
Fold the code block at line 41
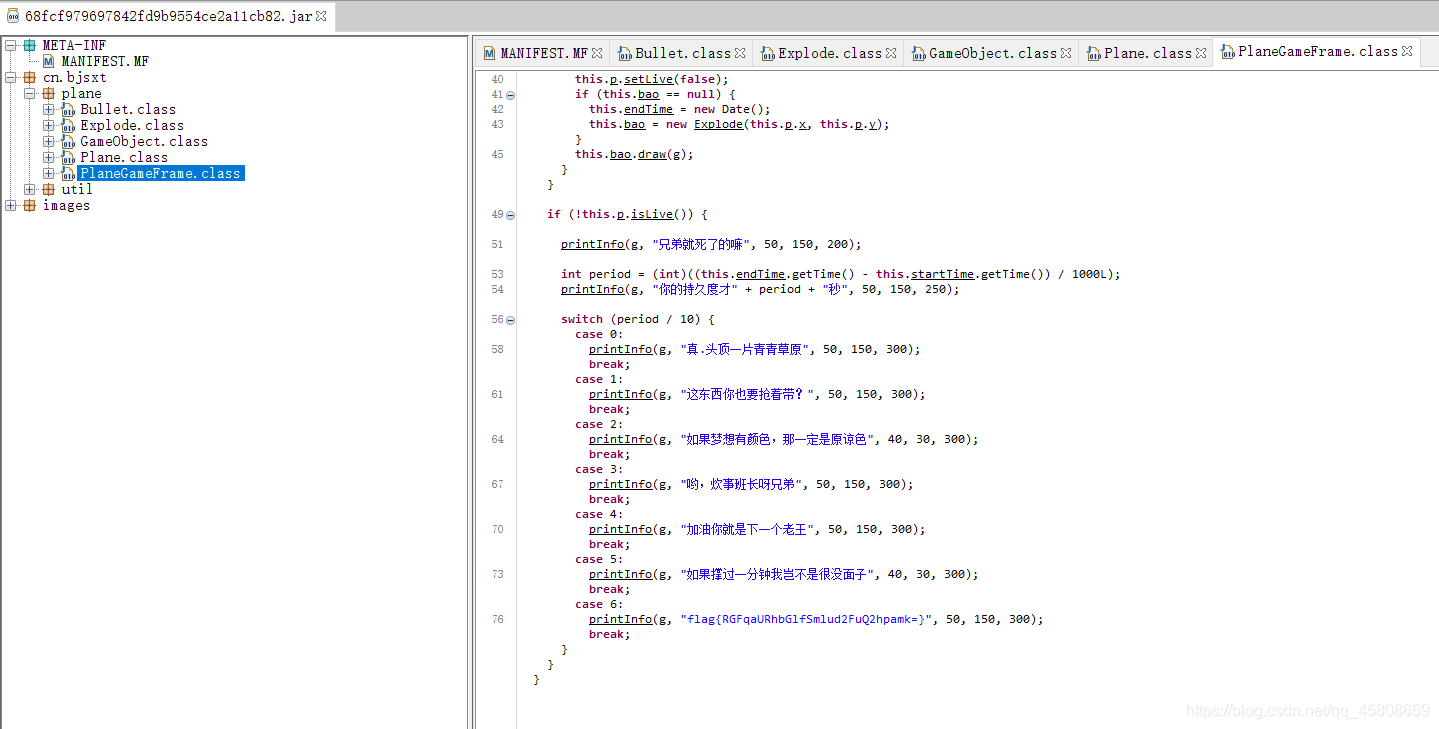click(x=511, y=95)
